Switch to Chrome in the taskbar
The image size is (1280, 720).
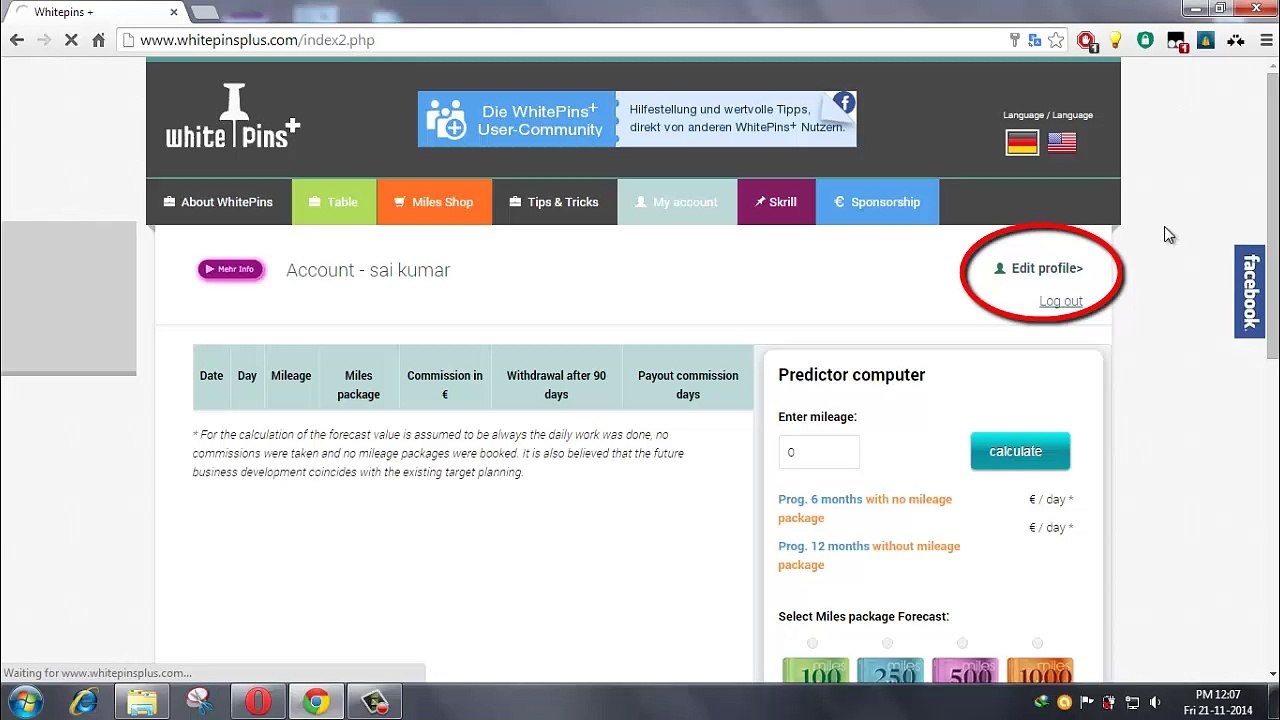pyautogui.click(x=316, y=702)
